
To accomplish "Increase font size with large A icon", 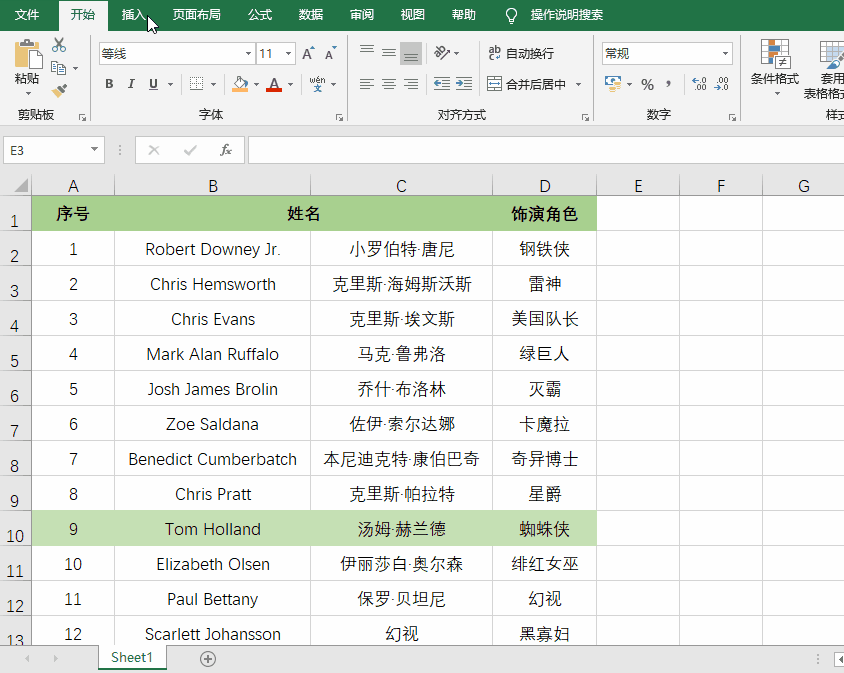I will 308,53.
